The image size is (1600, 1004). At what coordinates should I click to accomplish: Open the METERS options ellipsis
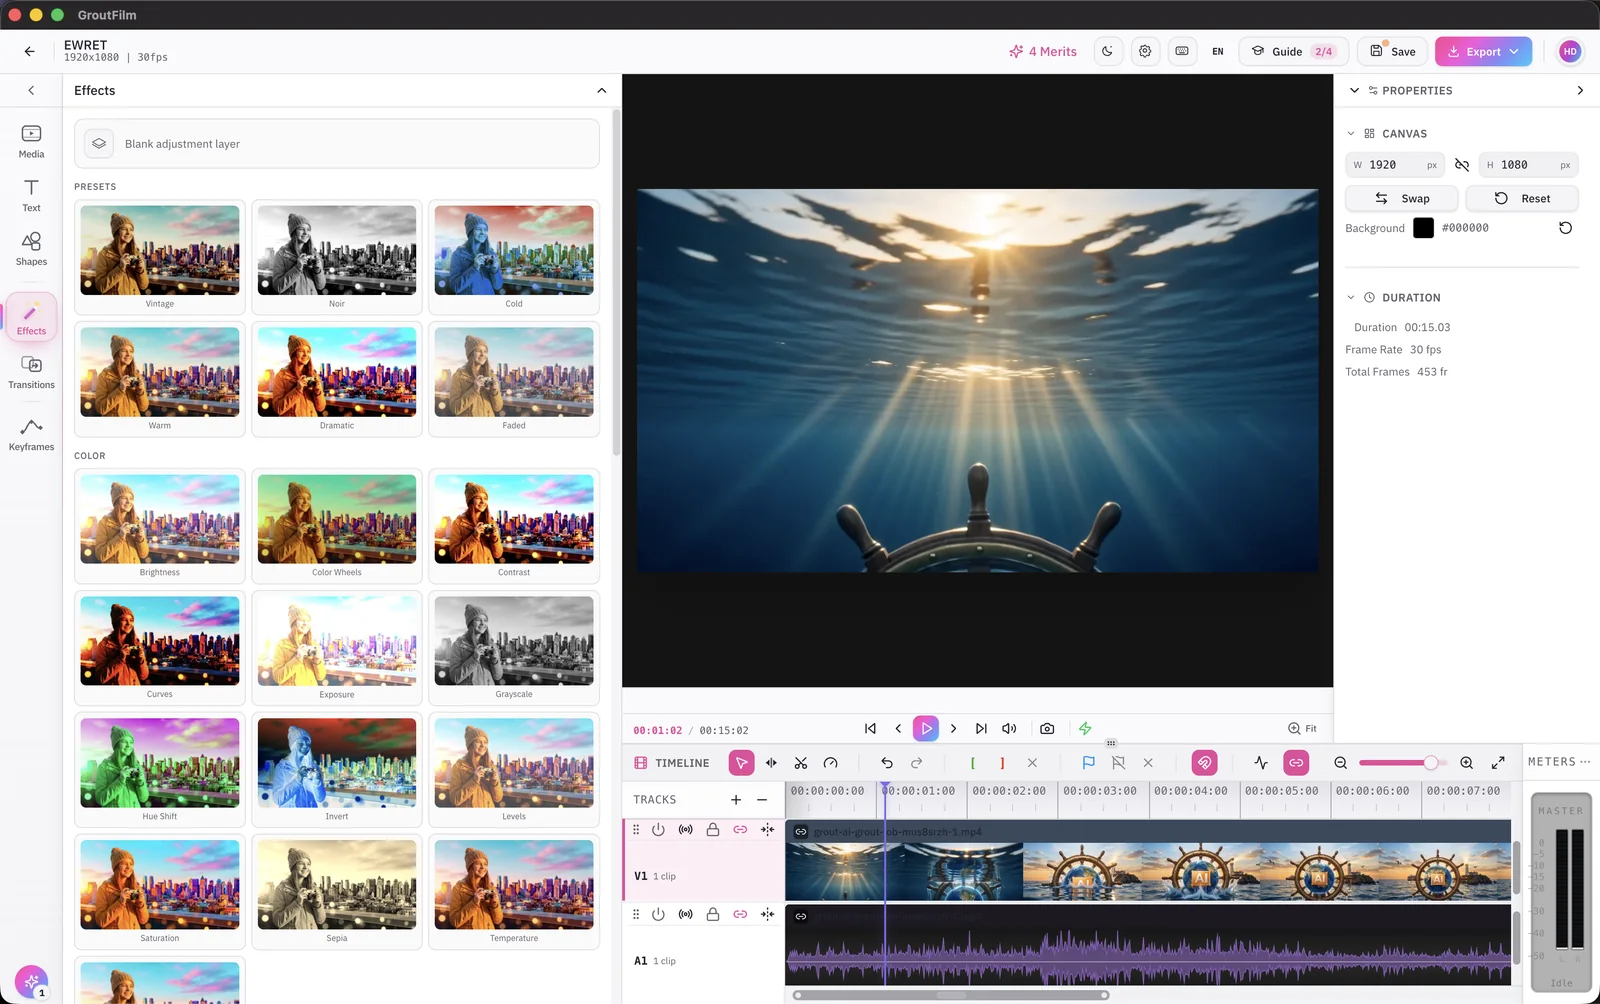[x=1585, y=762]
